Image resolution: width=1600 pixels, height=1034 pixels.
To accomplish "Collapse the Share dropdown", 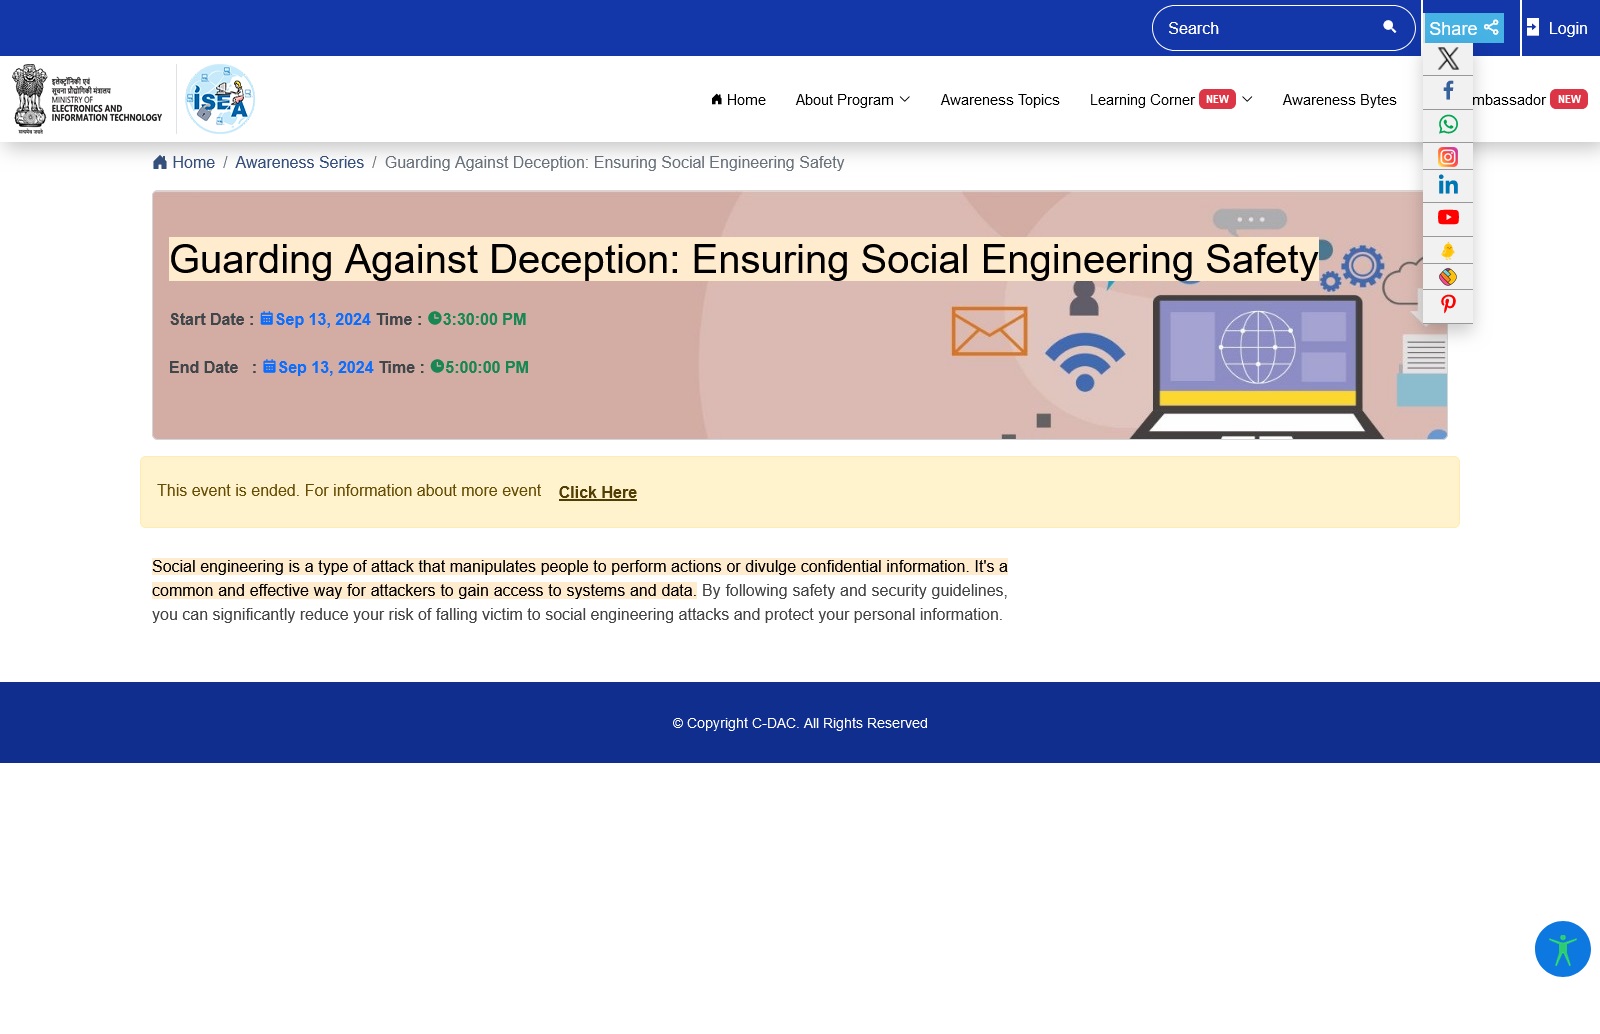I will [1463, 28].
